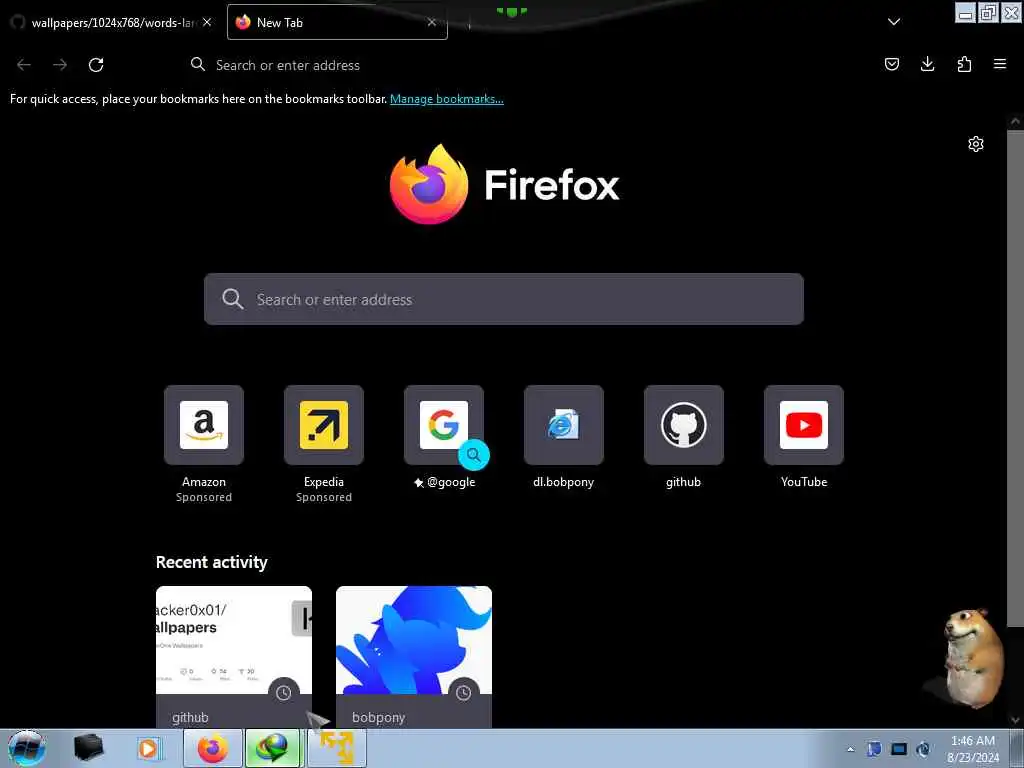1024x768 pixels.
Task: Open the media player taskbar icon
Action: (149, 748)
